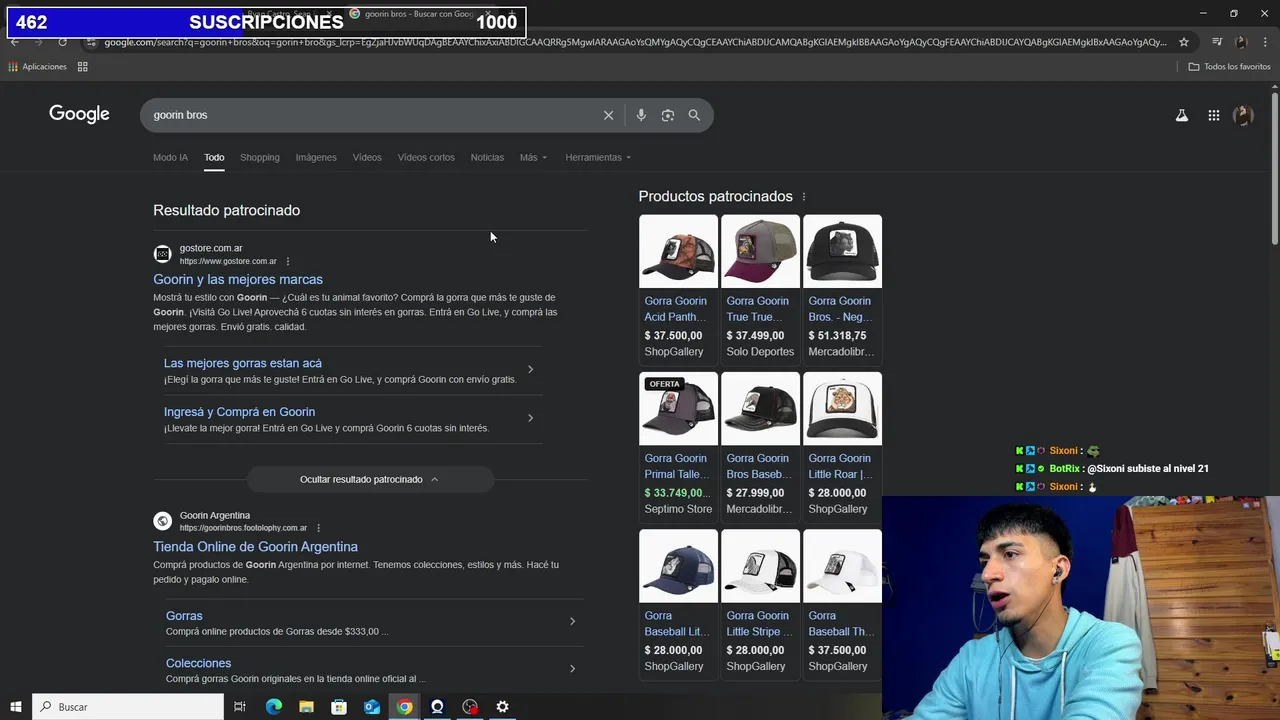This screenshot has width=1280, height=720.
Task: Open Gorra Goorin Little Stripe product thumbnail
Action: tap(760, 566)
